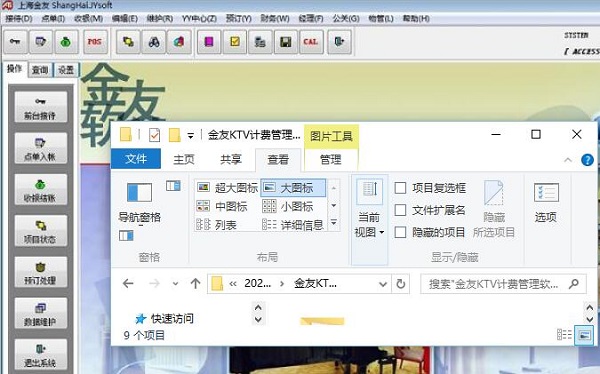Open the quick access toolbar customize arrow
This screenshot has height=374, width=600.
[x=191, y=136]
